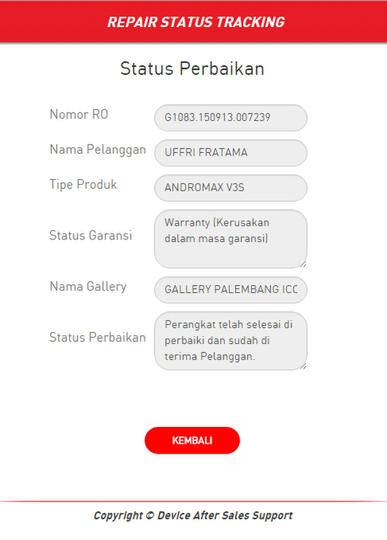This screenshot has width=387, height=540.
Task: Click the REPAIR STATUS TRACKING header title
Action: coord(196,22)
